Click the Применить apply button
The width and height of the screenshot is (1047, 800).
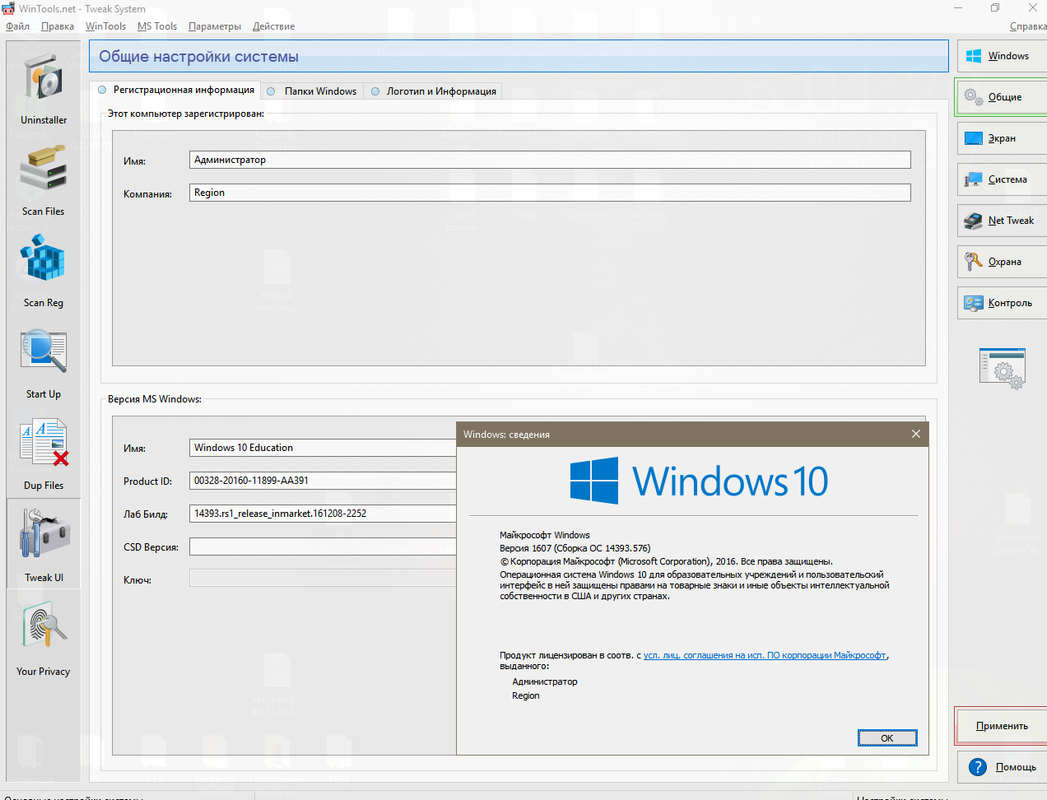[x=1002, y=726]
